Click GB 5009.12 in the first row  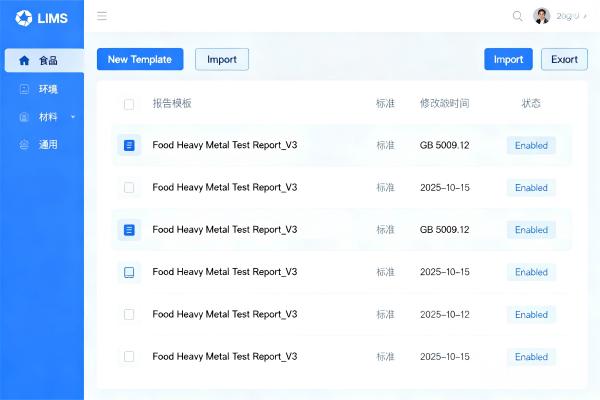click(444, 145)
